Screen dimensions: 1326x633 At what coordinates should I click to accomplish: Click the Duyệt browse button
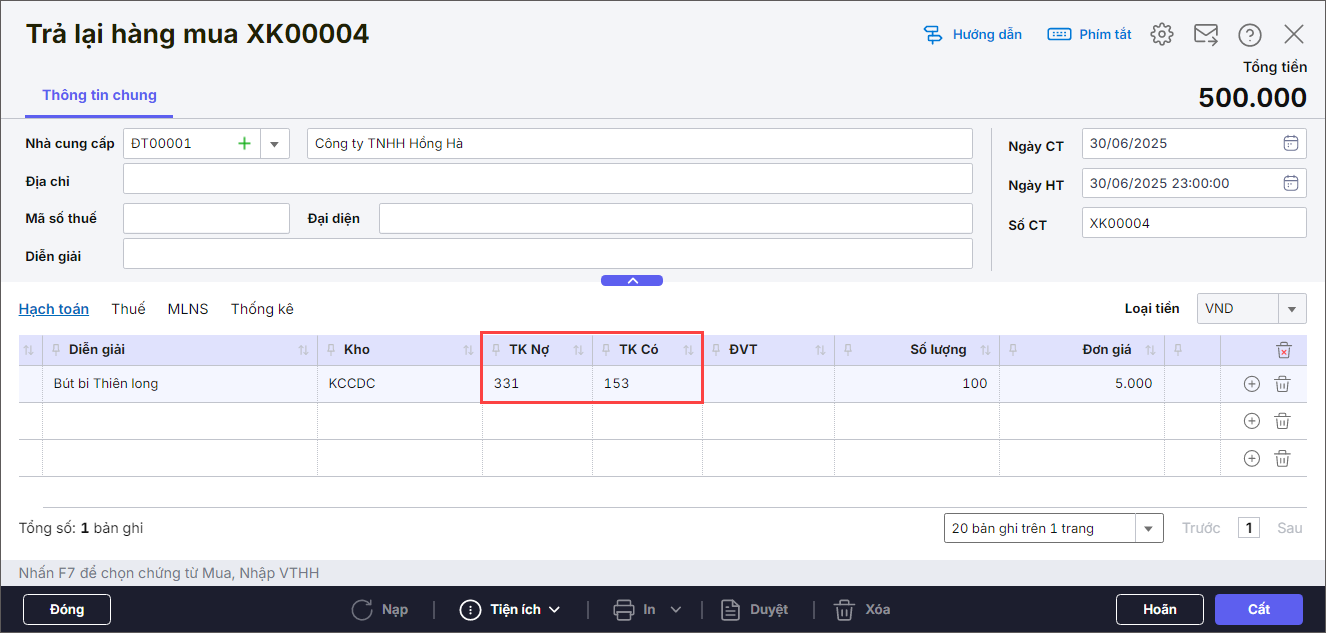tap(755, 609)
